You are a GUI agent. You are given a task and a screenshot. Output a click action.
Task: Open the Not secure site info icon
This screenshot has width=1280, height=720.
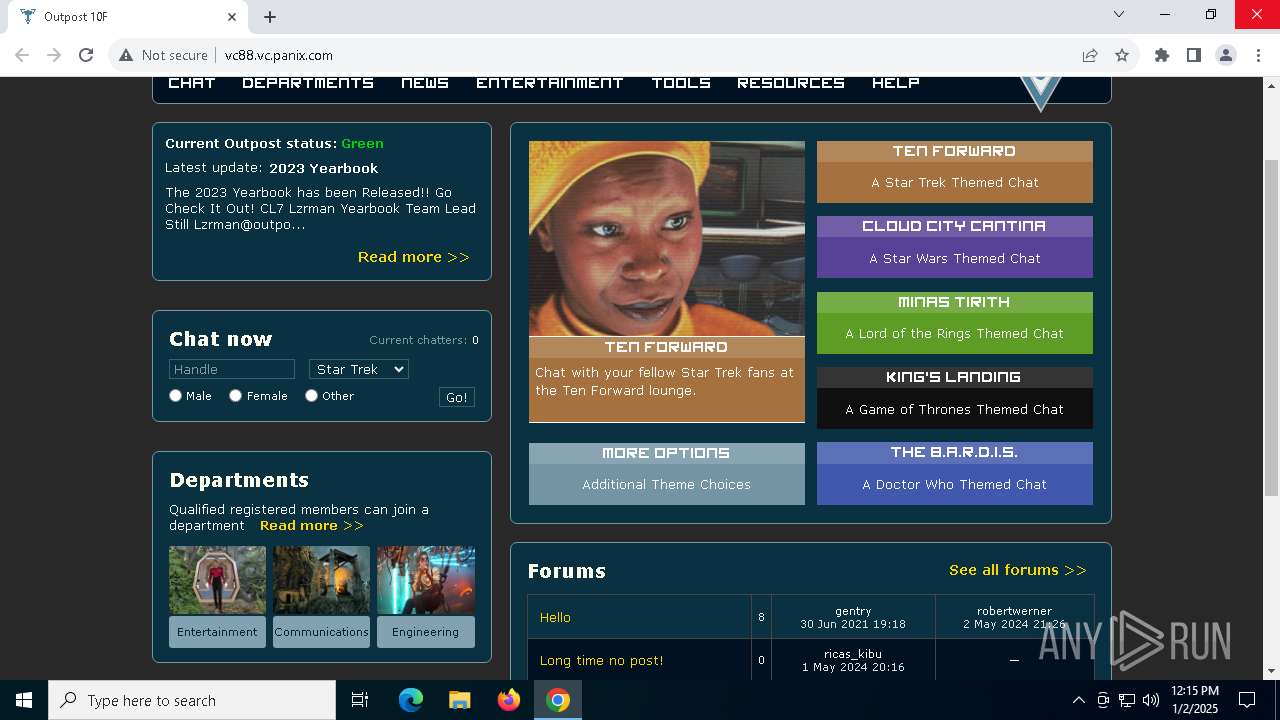[x=126, y=55]
